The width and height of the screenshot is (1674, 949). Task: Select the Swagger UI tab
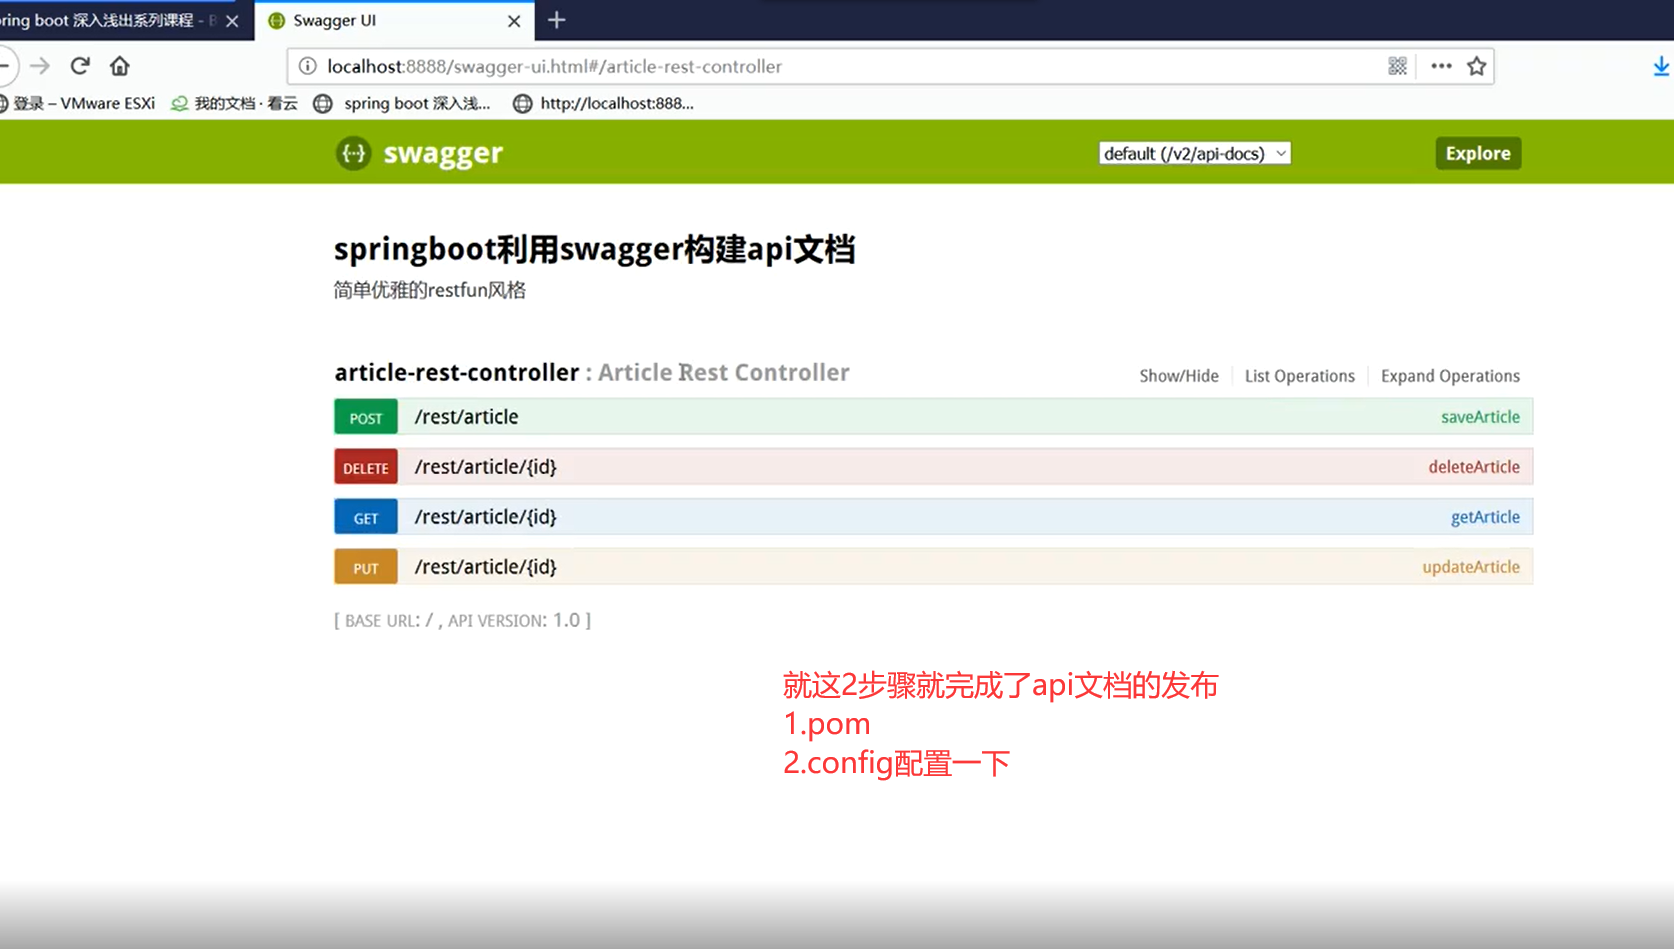coord(395,20)
